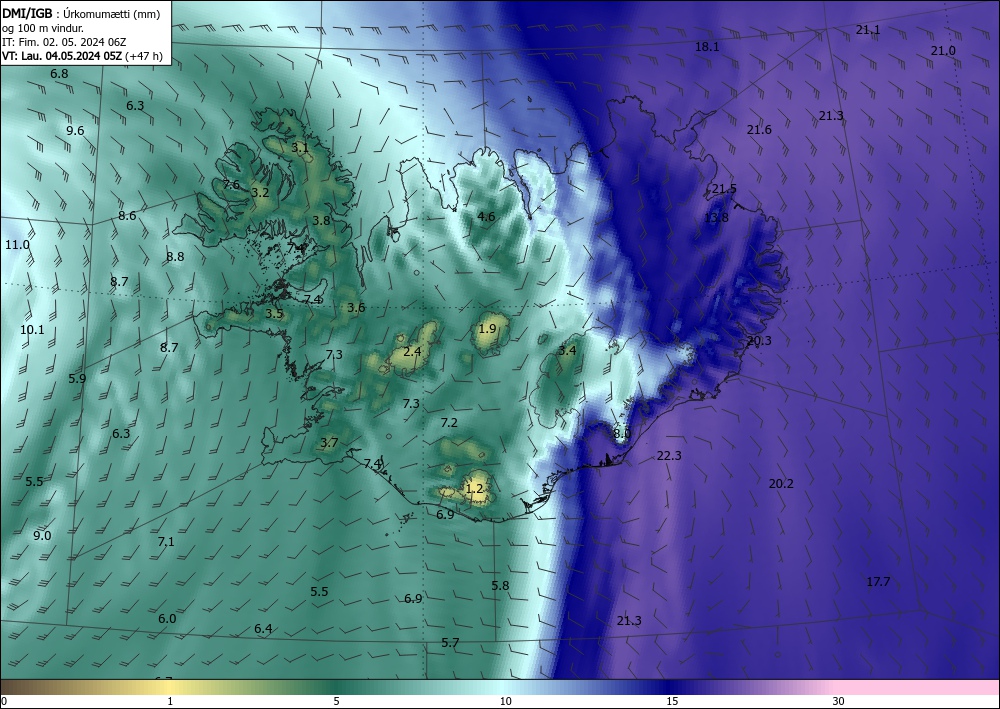Select the map value "3.4"
The image size is (1000, 709).
[x=567, y=351]
